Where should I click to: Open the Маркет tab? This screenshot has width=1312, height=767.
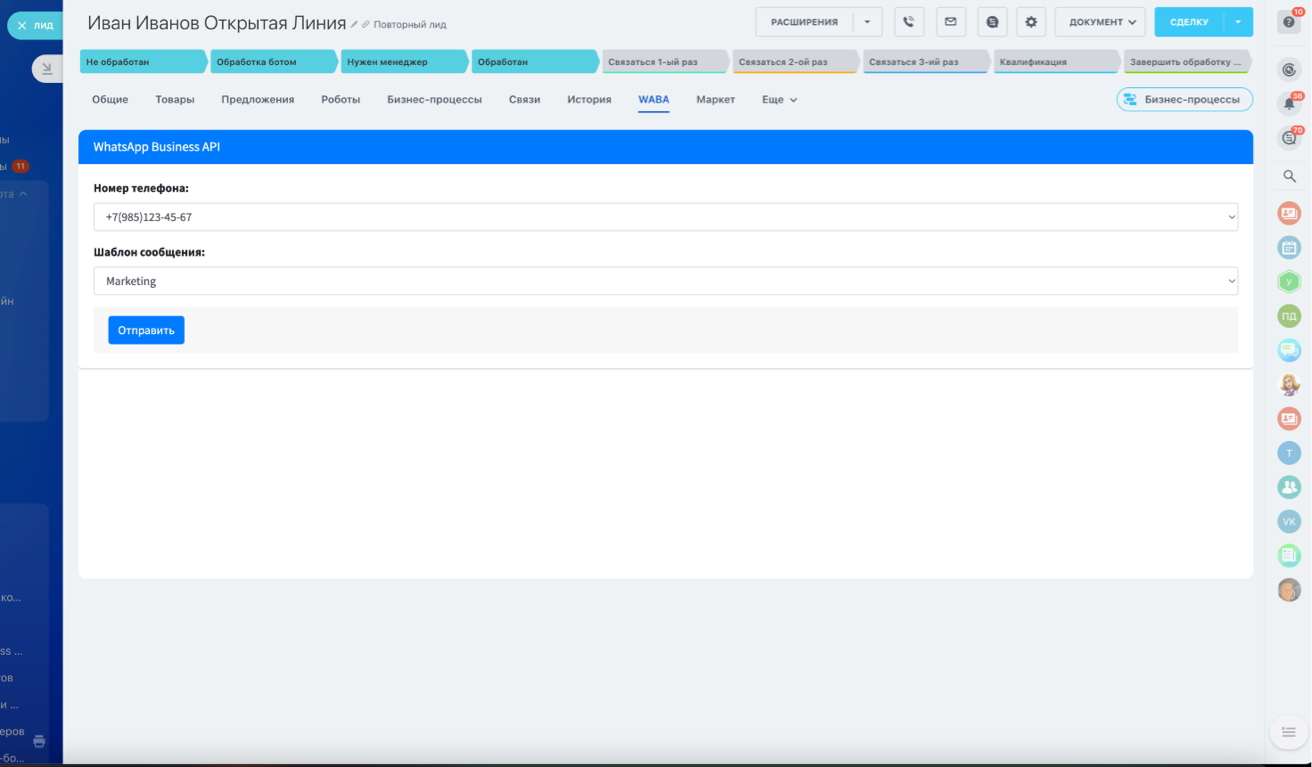716,100
